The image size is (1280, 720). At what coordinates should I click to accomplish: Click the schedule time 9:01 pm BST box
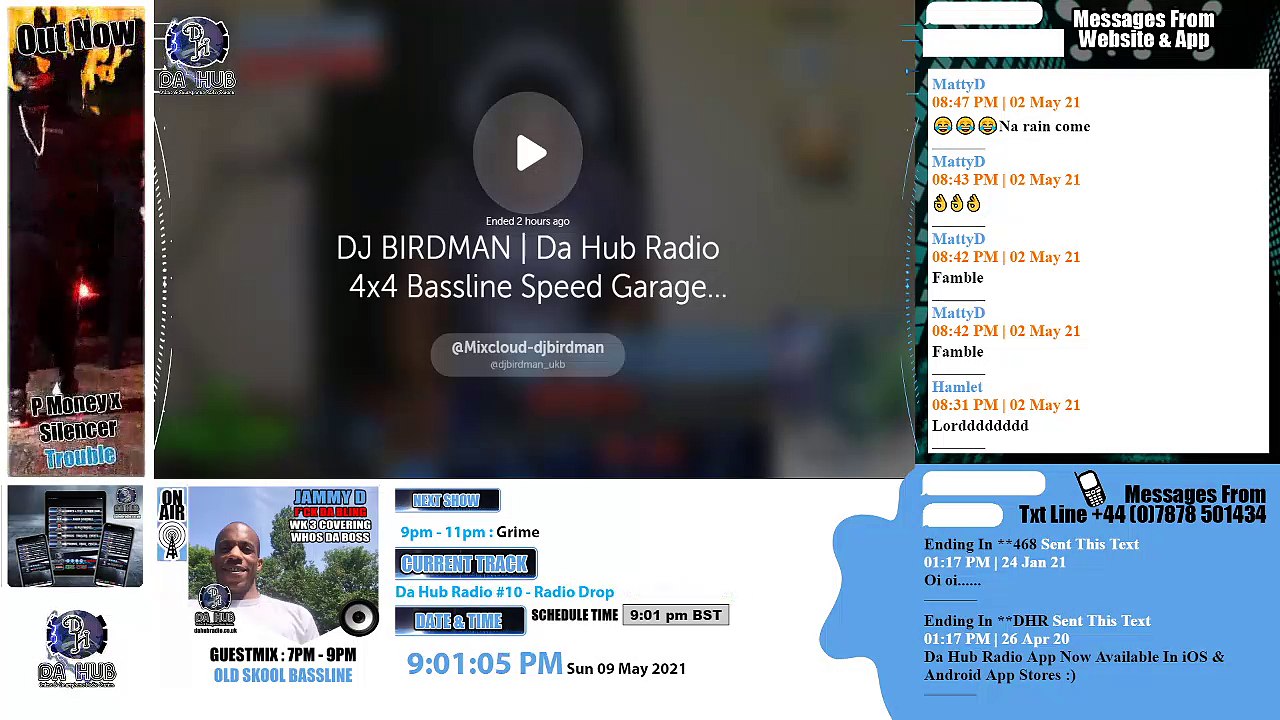click(676, 615)
